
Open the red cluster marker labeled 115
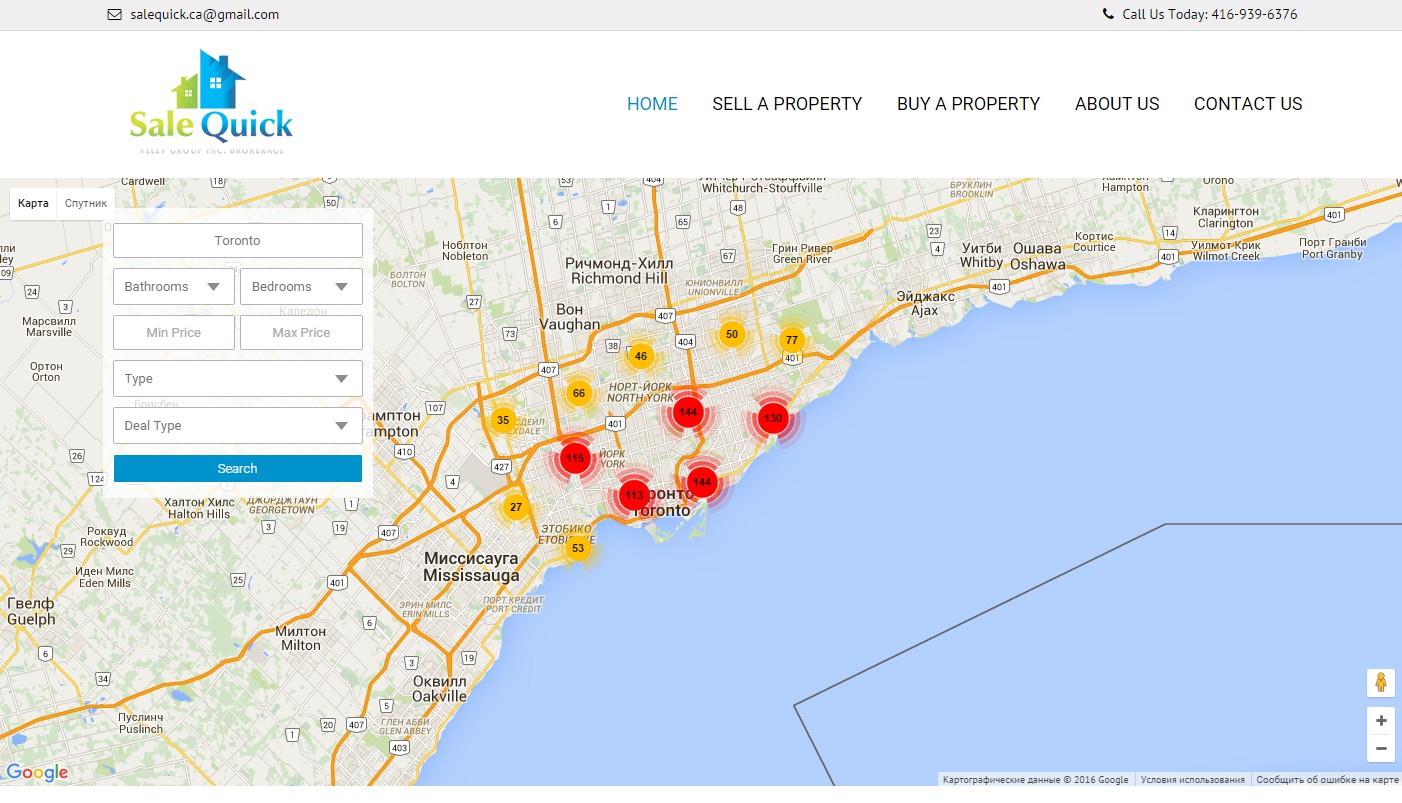(x=575, y=459)
